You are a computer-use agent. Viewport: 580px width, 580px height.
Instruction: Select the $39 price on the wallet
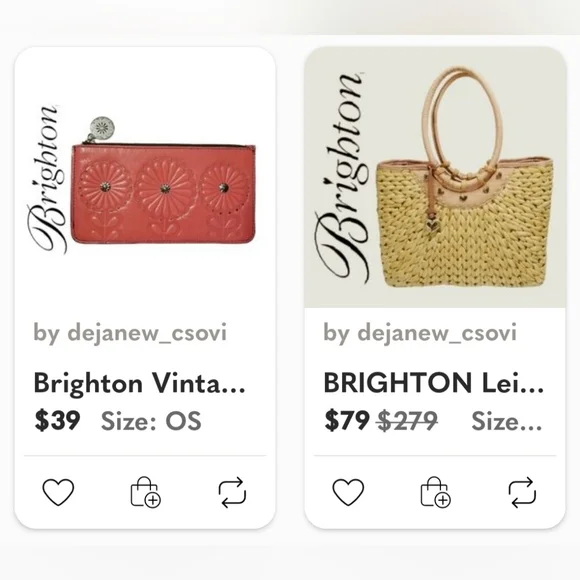tap(57, 421)
